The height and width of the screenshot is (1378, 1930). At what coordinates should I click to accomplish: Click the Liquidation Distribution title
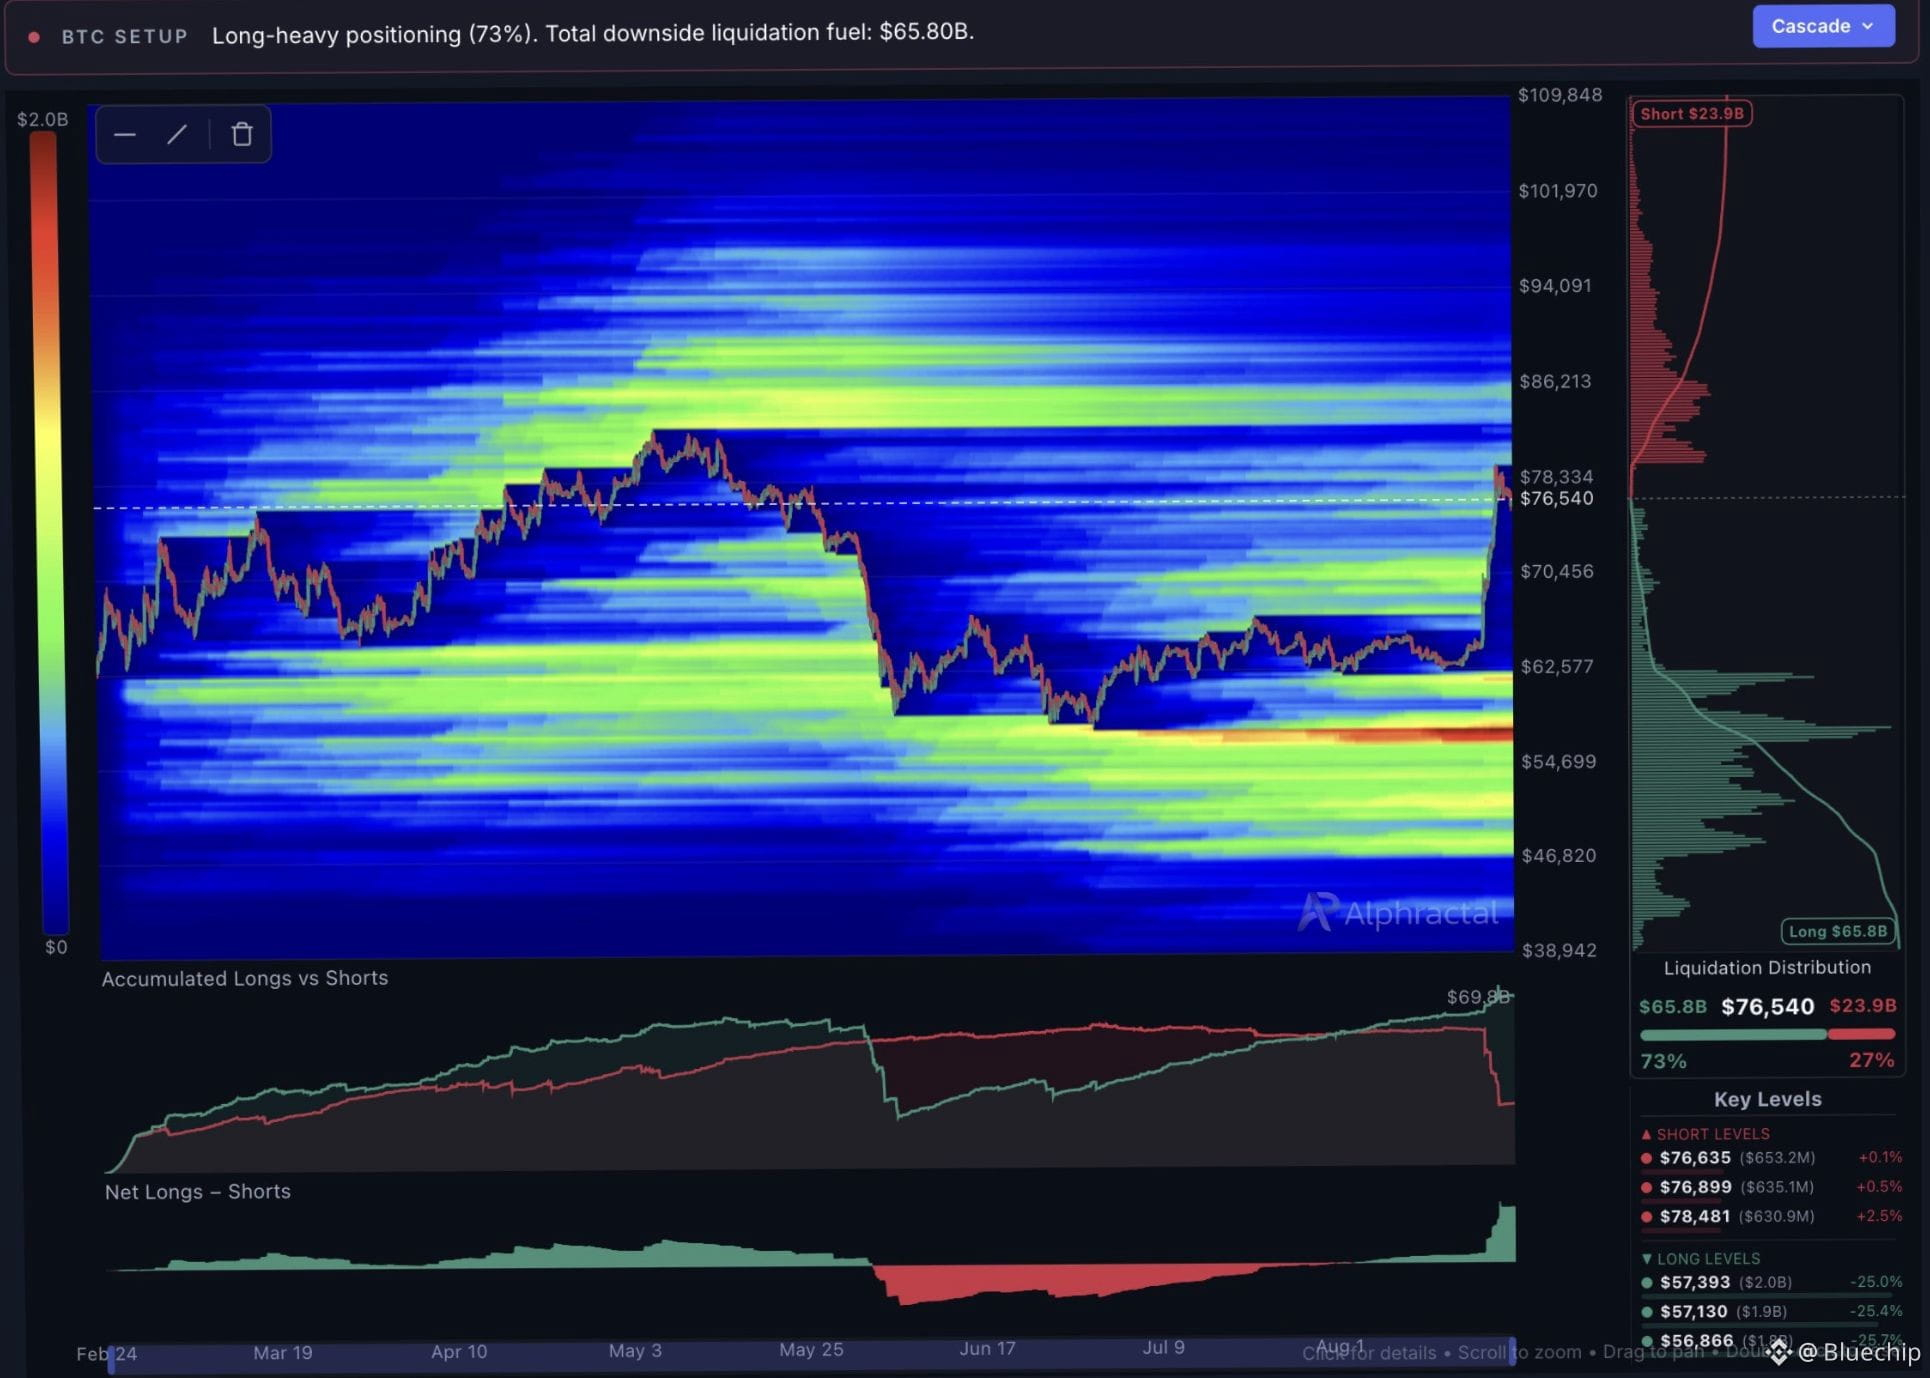[x=1767, y=967]
